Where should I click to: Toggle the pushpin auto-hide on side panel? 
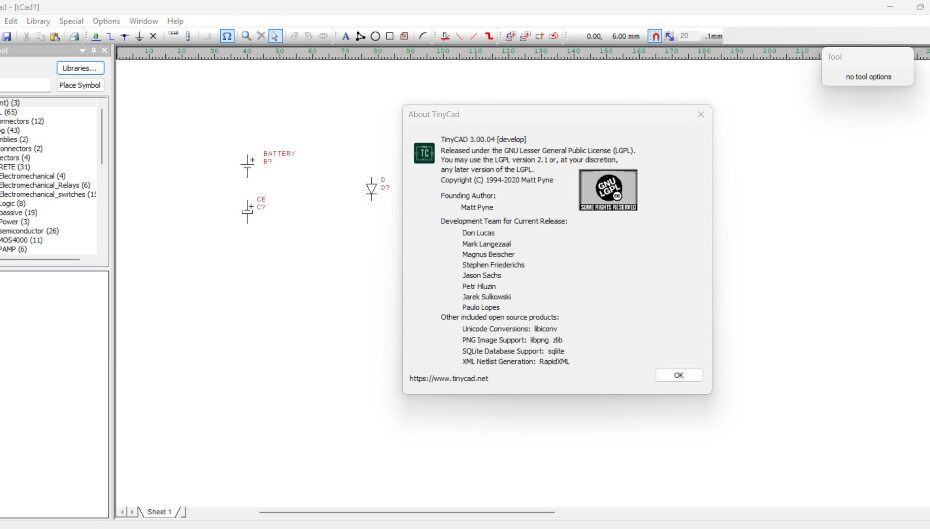[94, 51]
